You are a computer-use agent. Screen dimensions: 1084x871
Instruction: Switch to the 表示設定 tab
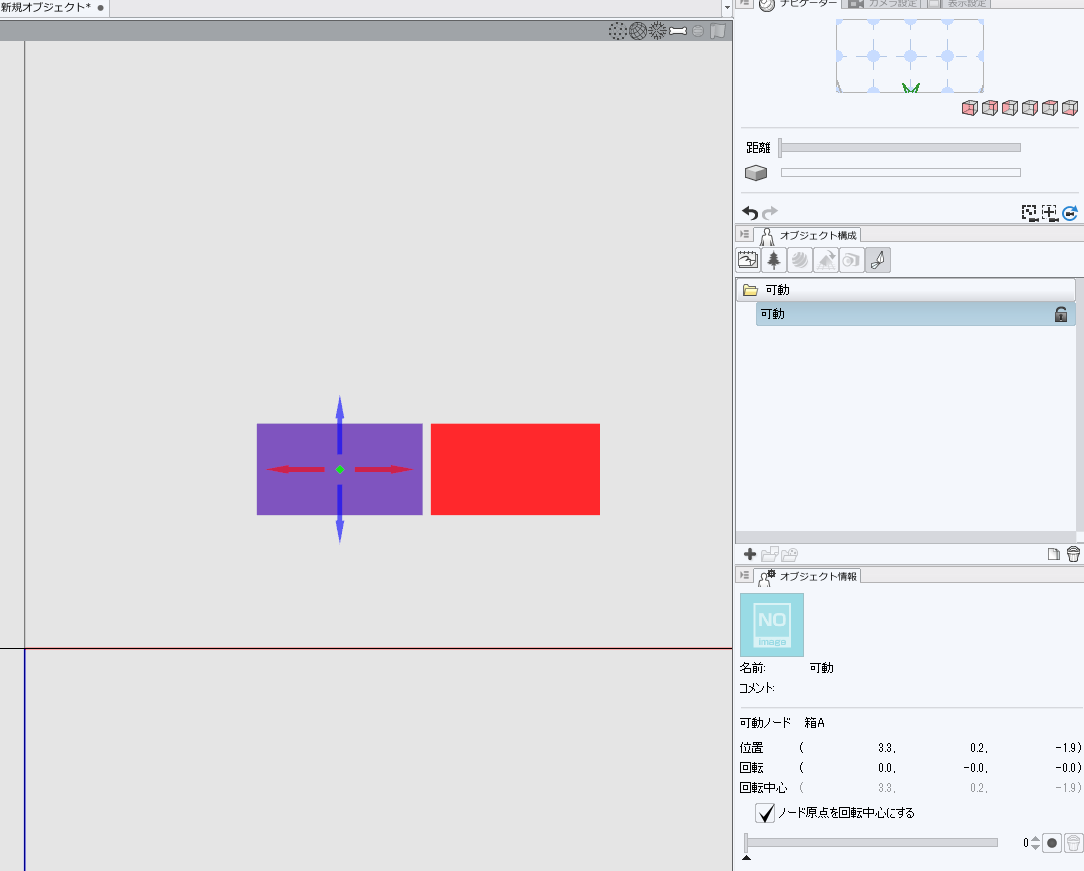(x=959, y=4)
